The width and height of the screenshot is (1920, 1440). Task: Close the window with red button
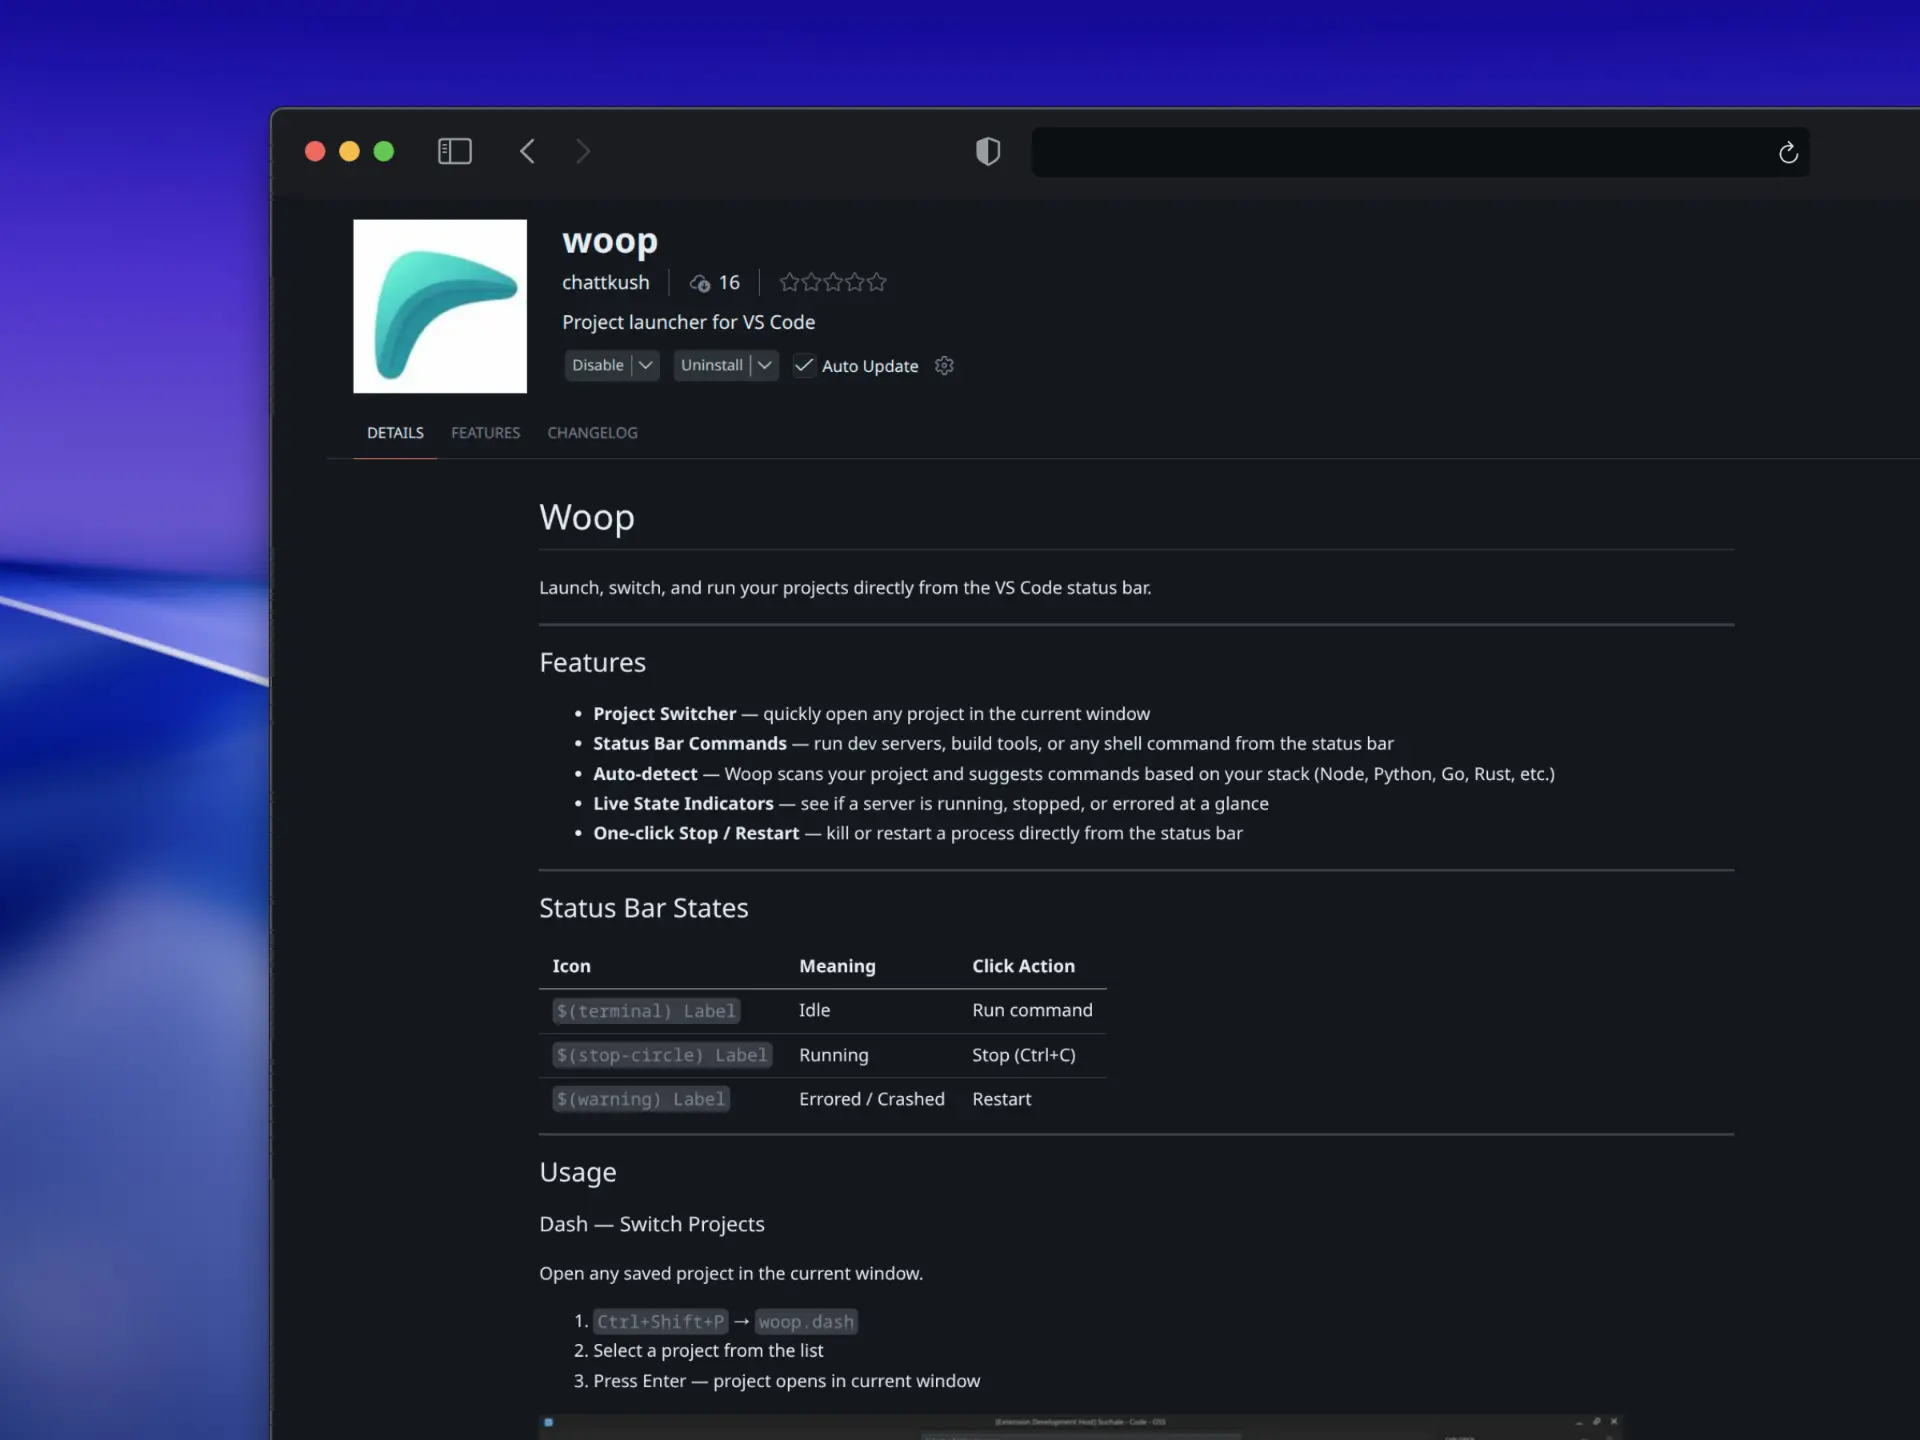coord(315,151)
